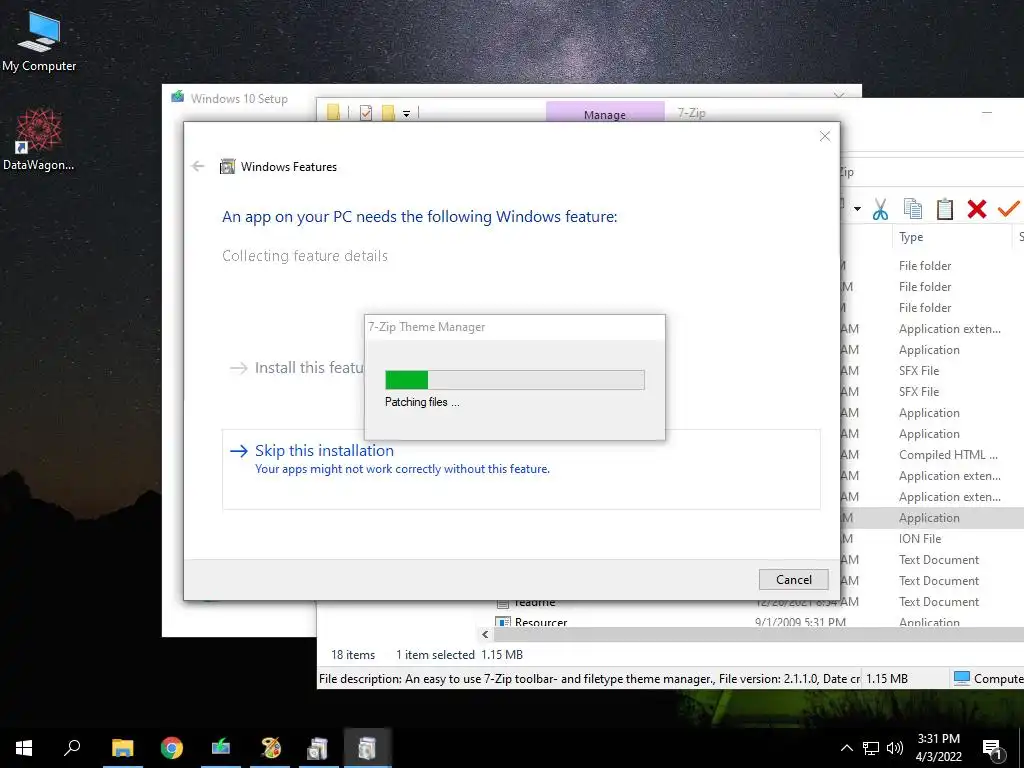Viewport: 1024px width, 768px height.
Task: Switch to the first Windows Features taskbar icon
Action: coord(318,748)
